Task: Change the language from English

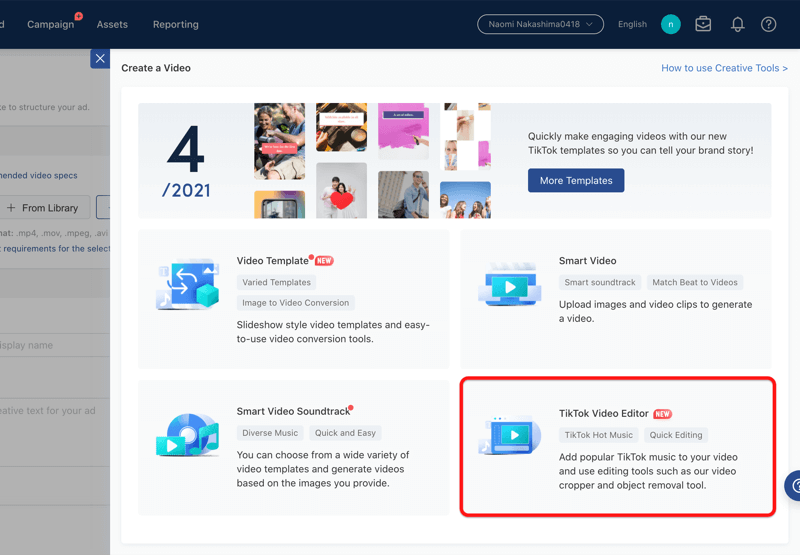Action: (x=632, y=24)
